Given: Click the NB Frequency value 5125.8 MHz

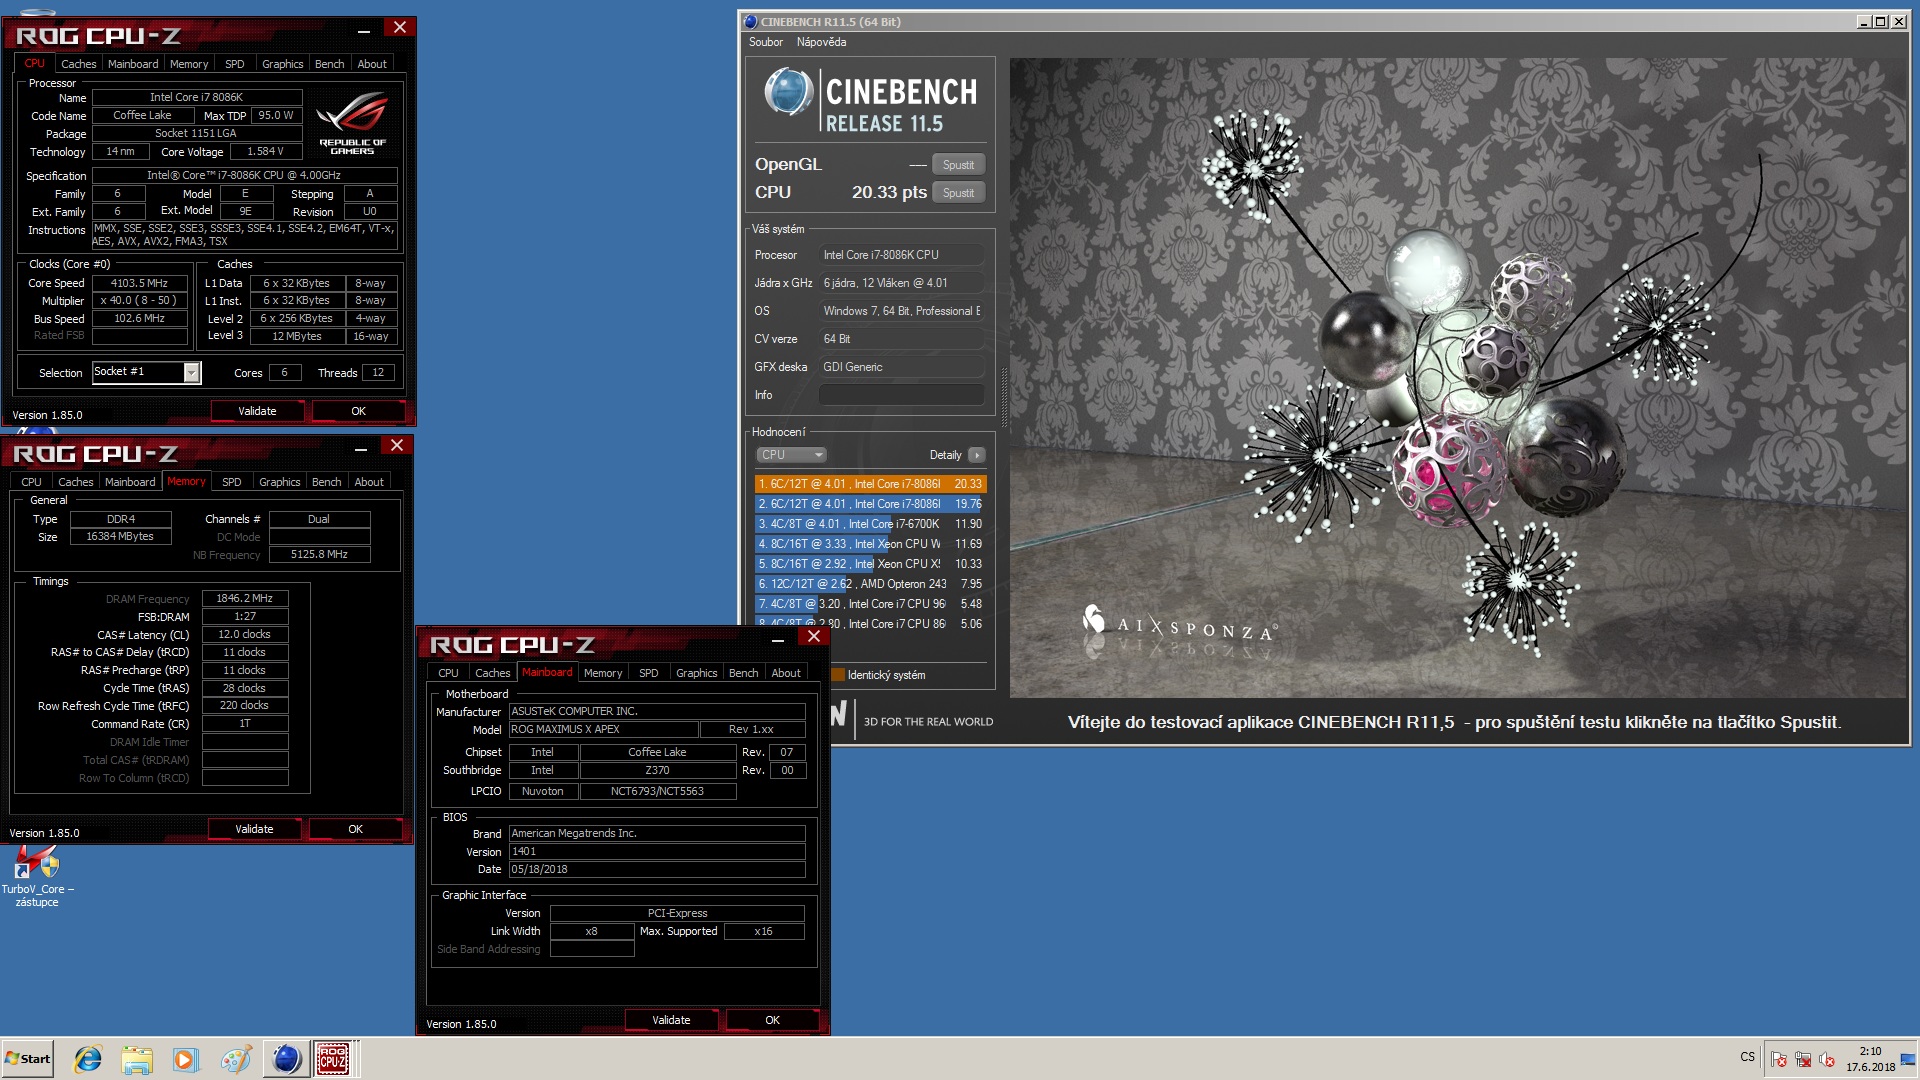Looking at the screenshot, I should [319, 554].
